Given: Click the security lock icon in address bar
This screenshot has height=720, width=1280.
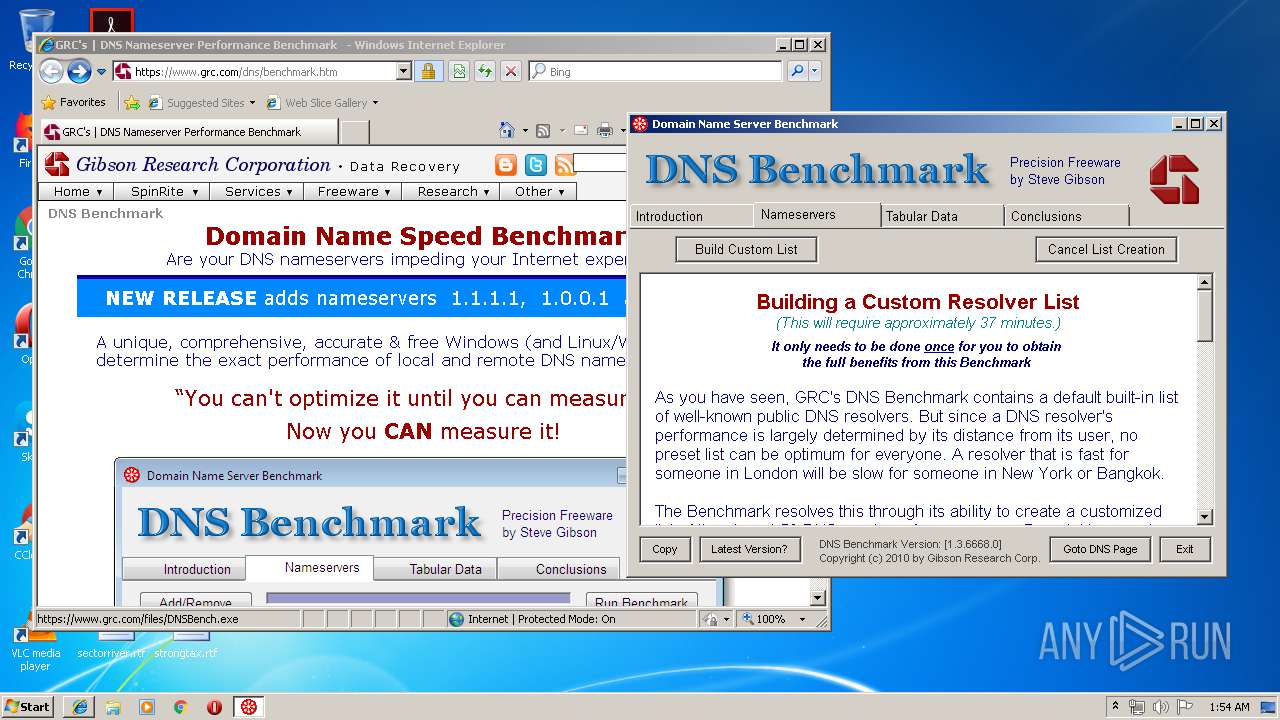Looking at the screenshot, I should click(x=428, y=72).
